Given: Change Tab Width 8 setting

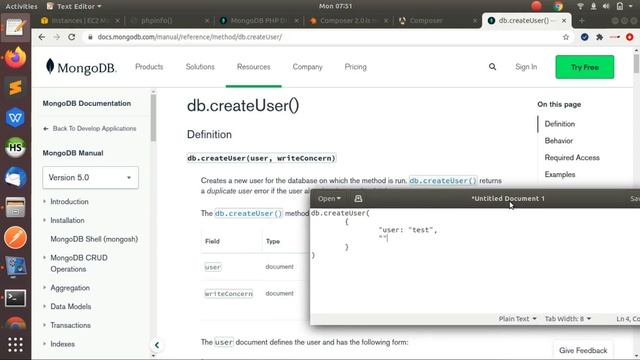Looking at the screenshot, I should point(568,319).
